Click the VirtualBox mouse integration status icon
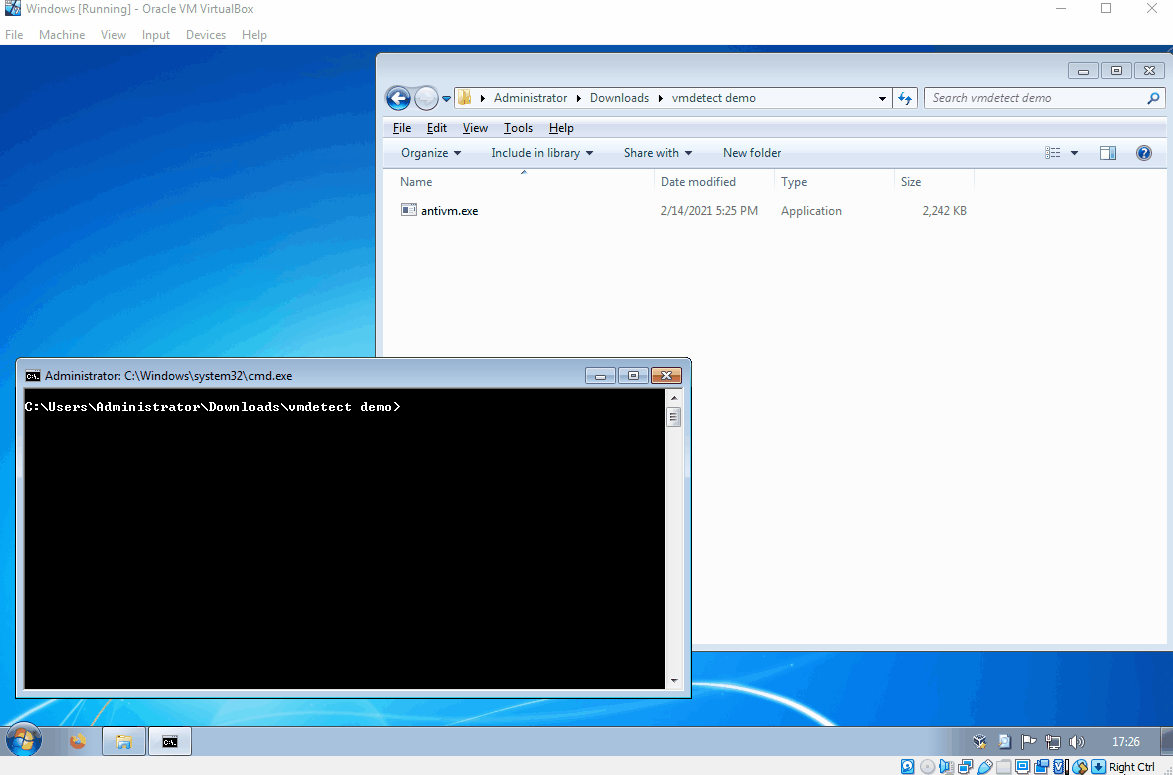 (x=1079, y=766)
